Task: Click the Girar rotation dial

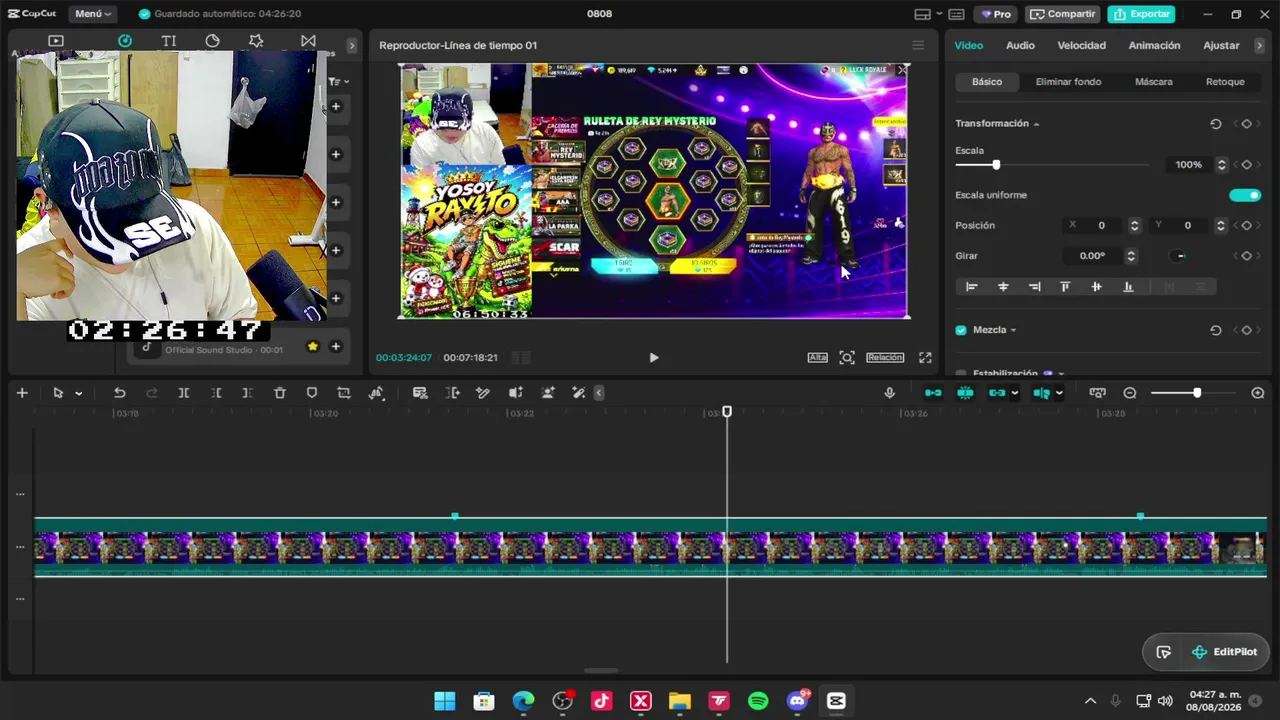Action: (1179, 256)
